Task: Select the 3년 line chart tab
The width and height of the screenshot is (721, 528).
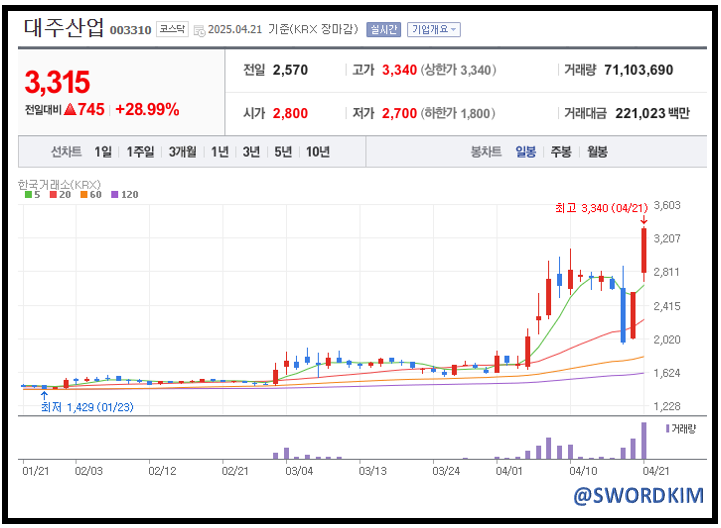Action: pyautogui.click(x=251, y=151)
